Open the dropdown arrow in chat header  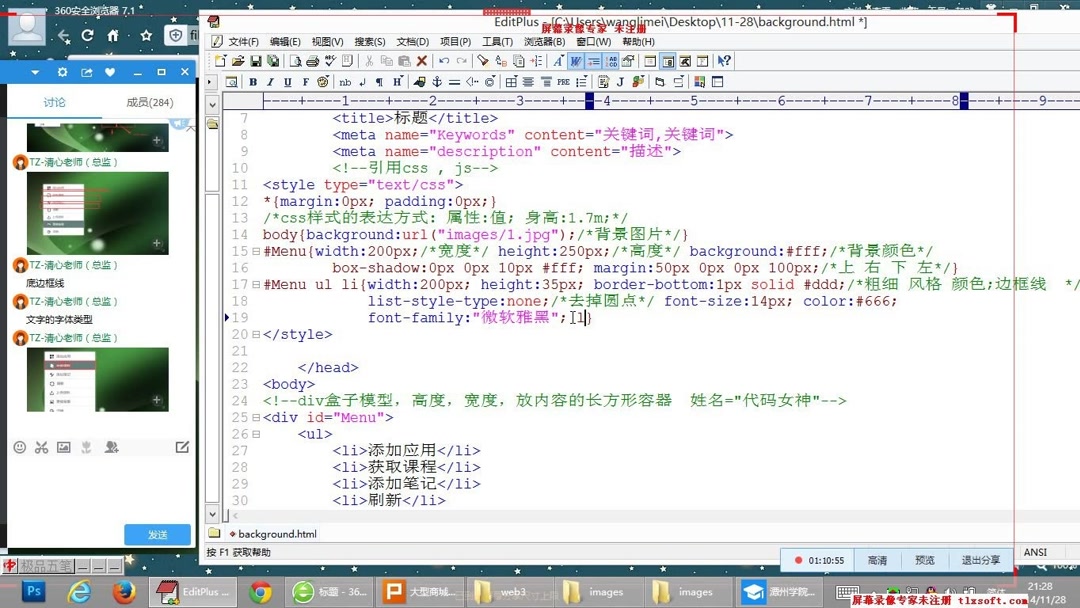[x=35, y=72]
